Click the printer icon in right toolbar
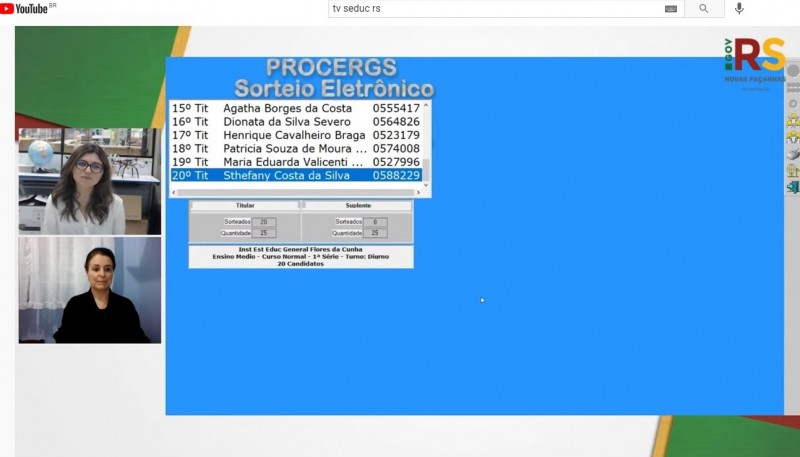Viewport: 800px width, 457px height. [x=793, y=154]
